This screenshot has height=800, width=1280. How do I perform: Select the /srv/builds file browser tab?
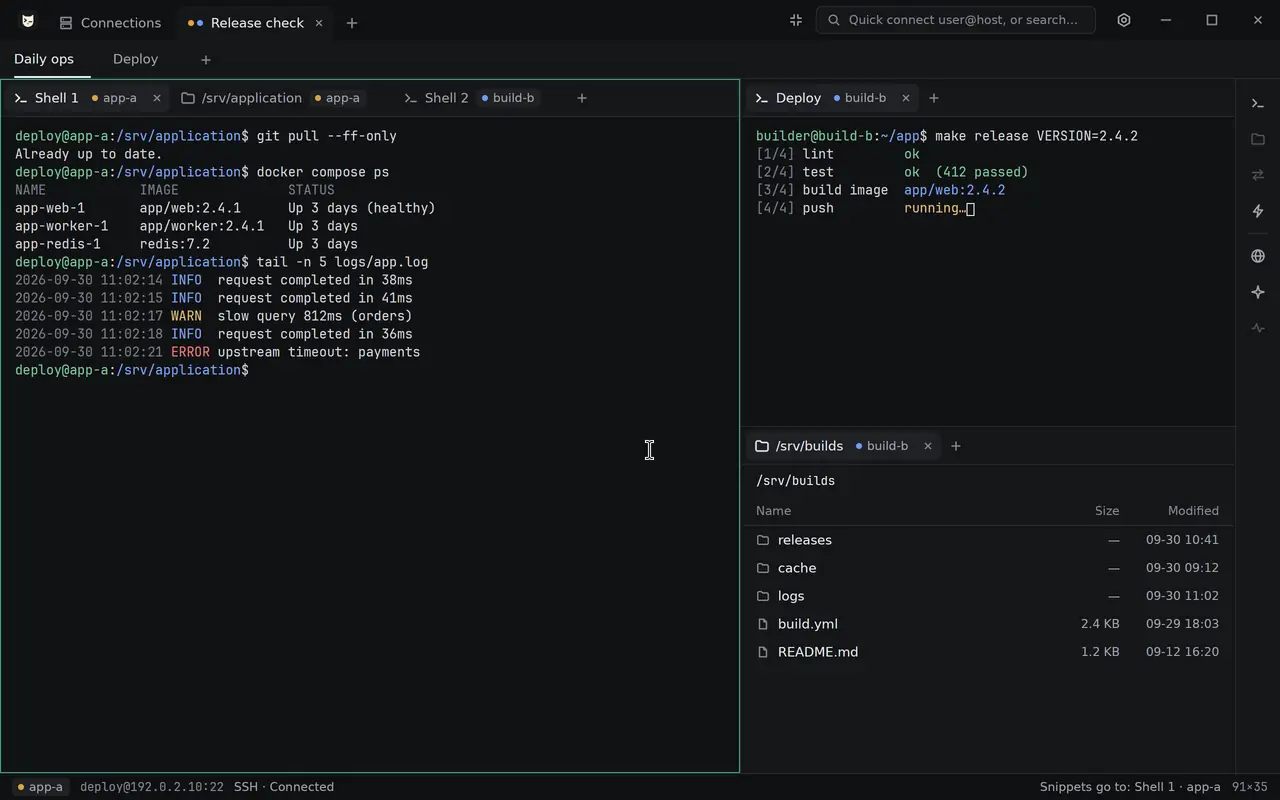click(843, 446)
